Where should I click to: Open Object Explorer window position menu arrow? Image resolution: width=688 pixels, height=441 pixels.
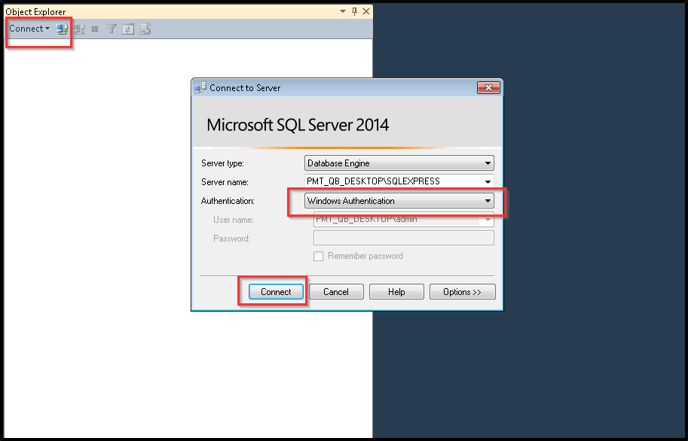343,11
